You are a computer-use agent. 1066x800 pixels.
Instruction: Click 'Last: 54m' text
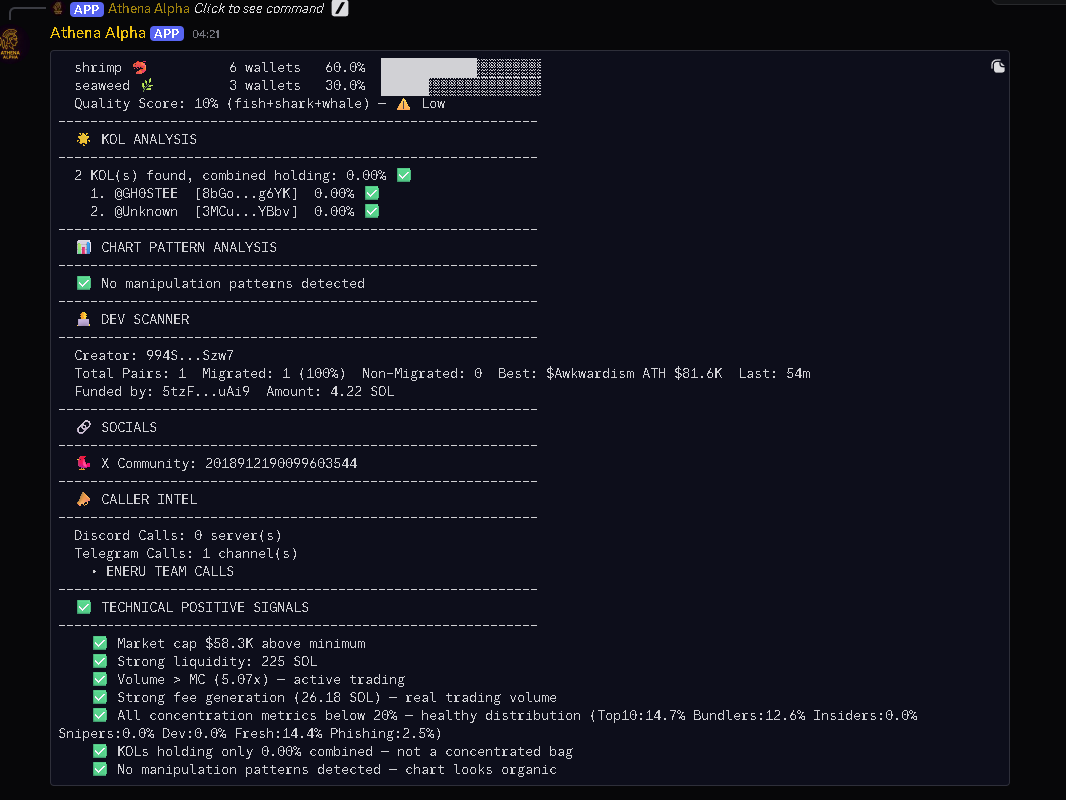coord(774,373)
